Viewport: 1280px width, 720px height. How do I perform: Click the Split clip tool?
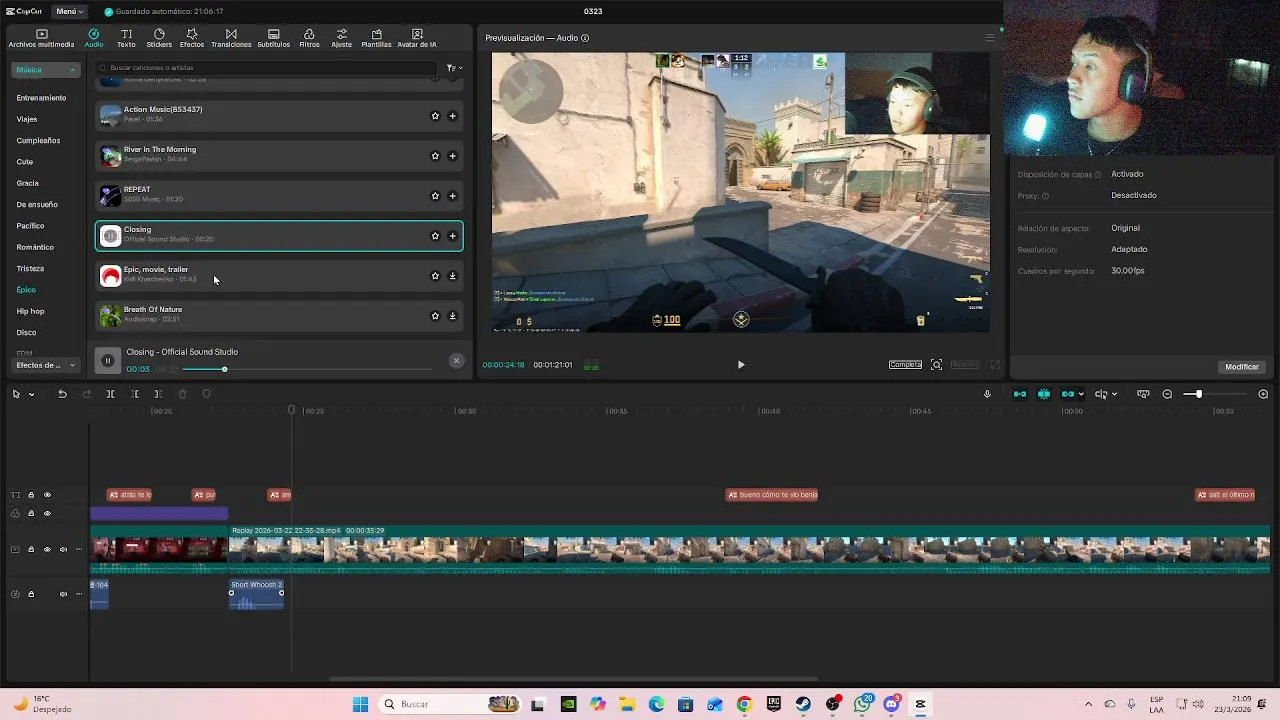110,394
